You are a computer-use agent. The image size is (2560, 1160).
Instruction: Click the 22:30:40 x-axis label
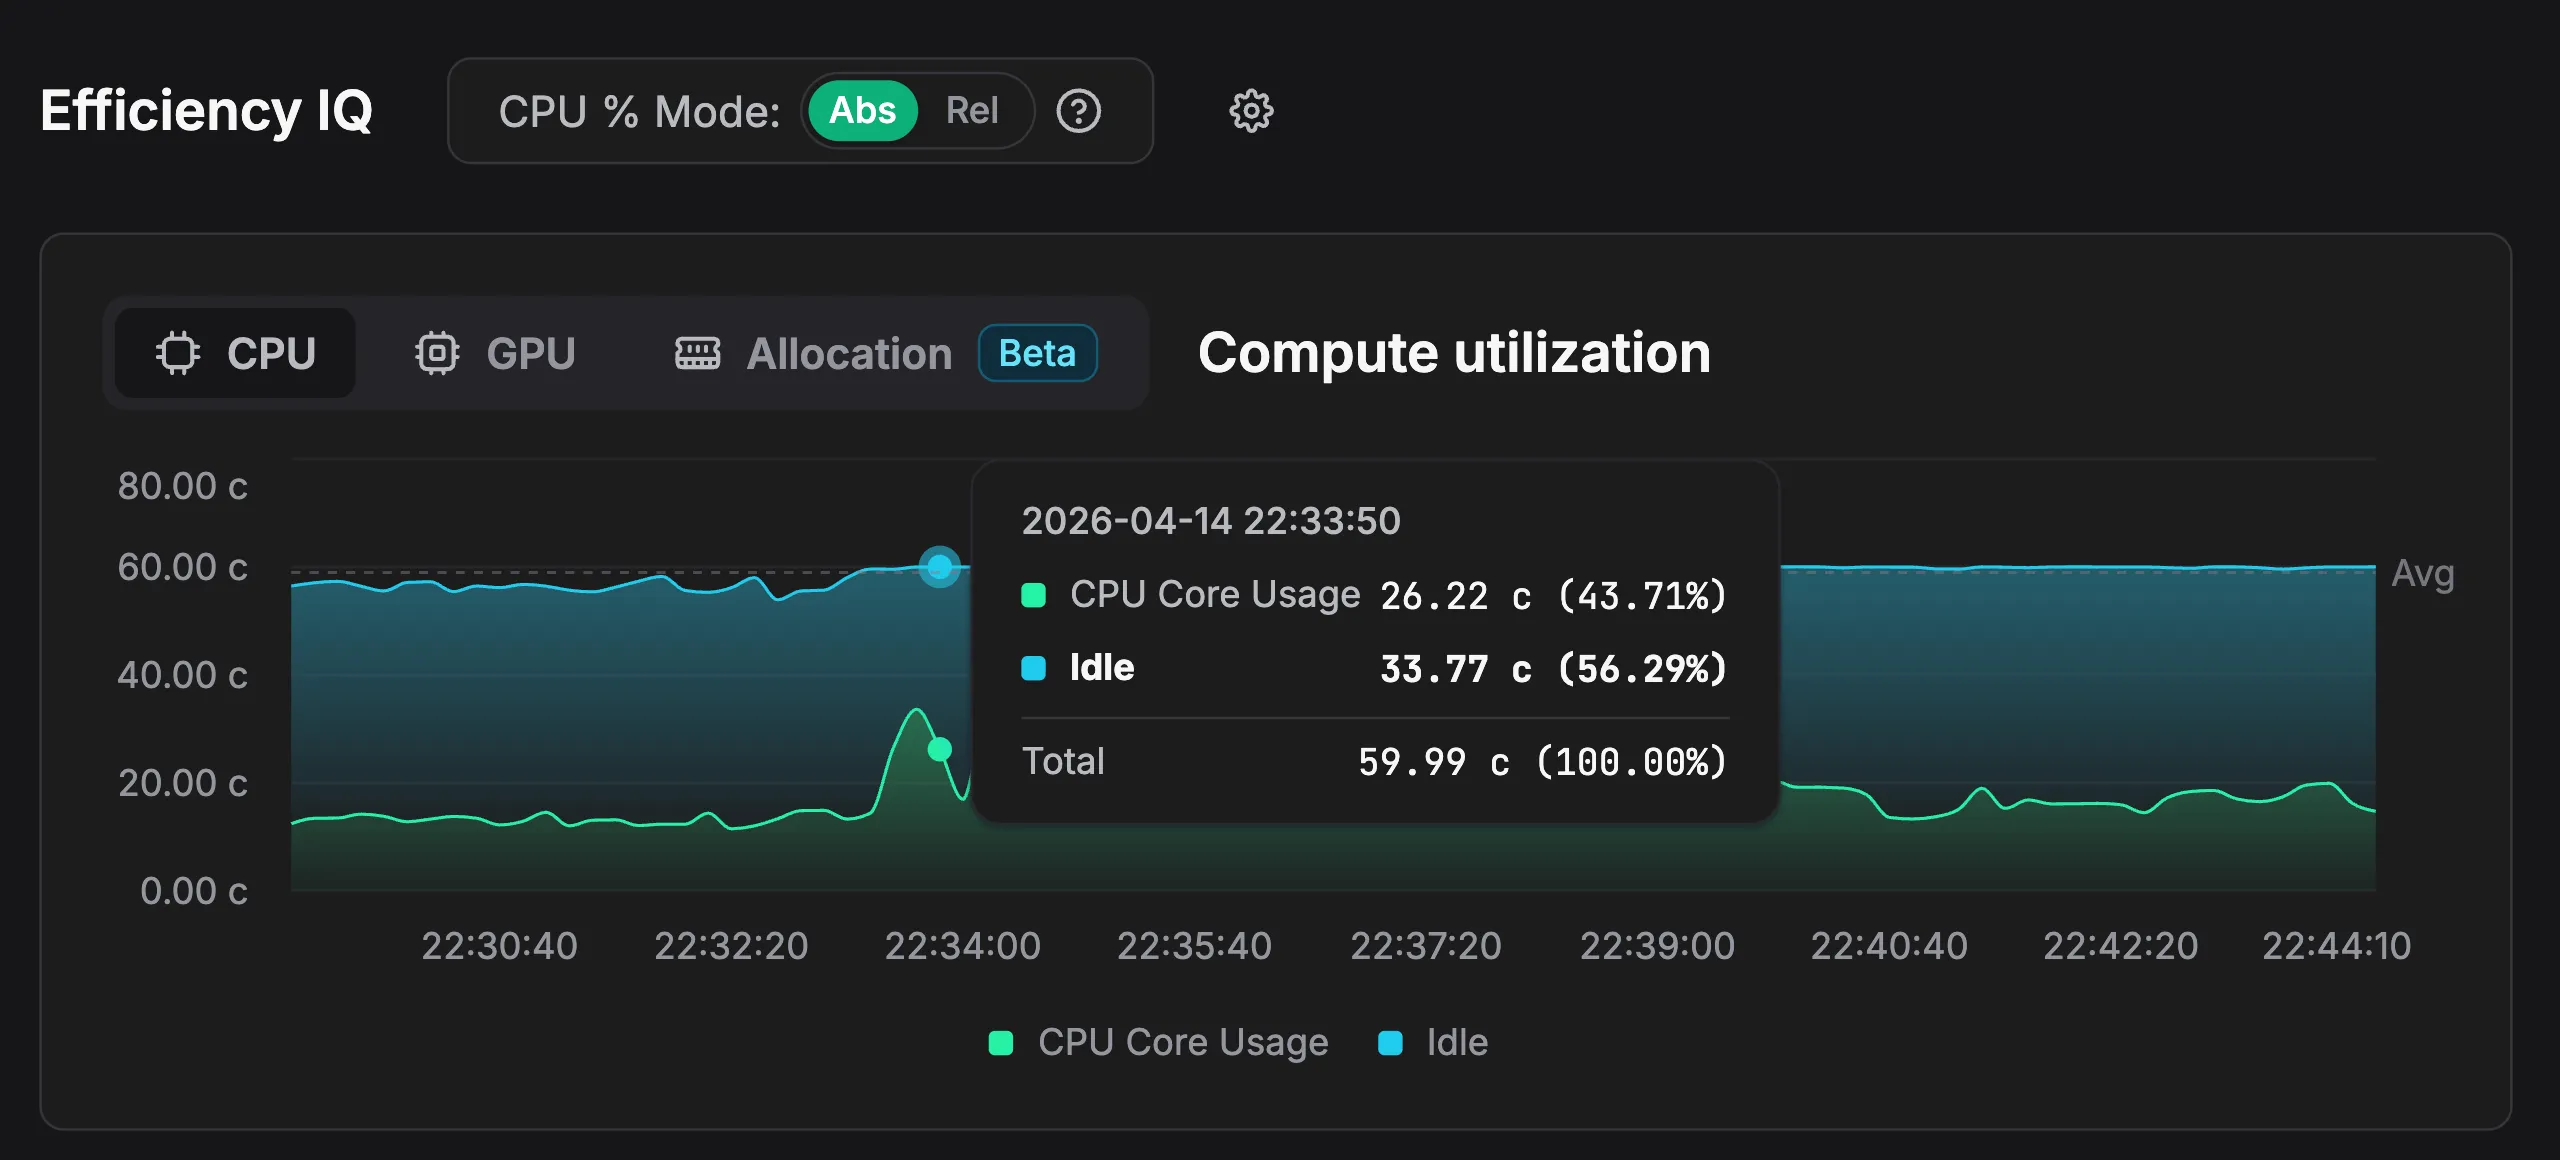tap(499, 946)
